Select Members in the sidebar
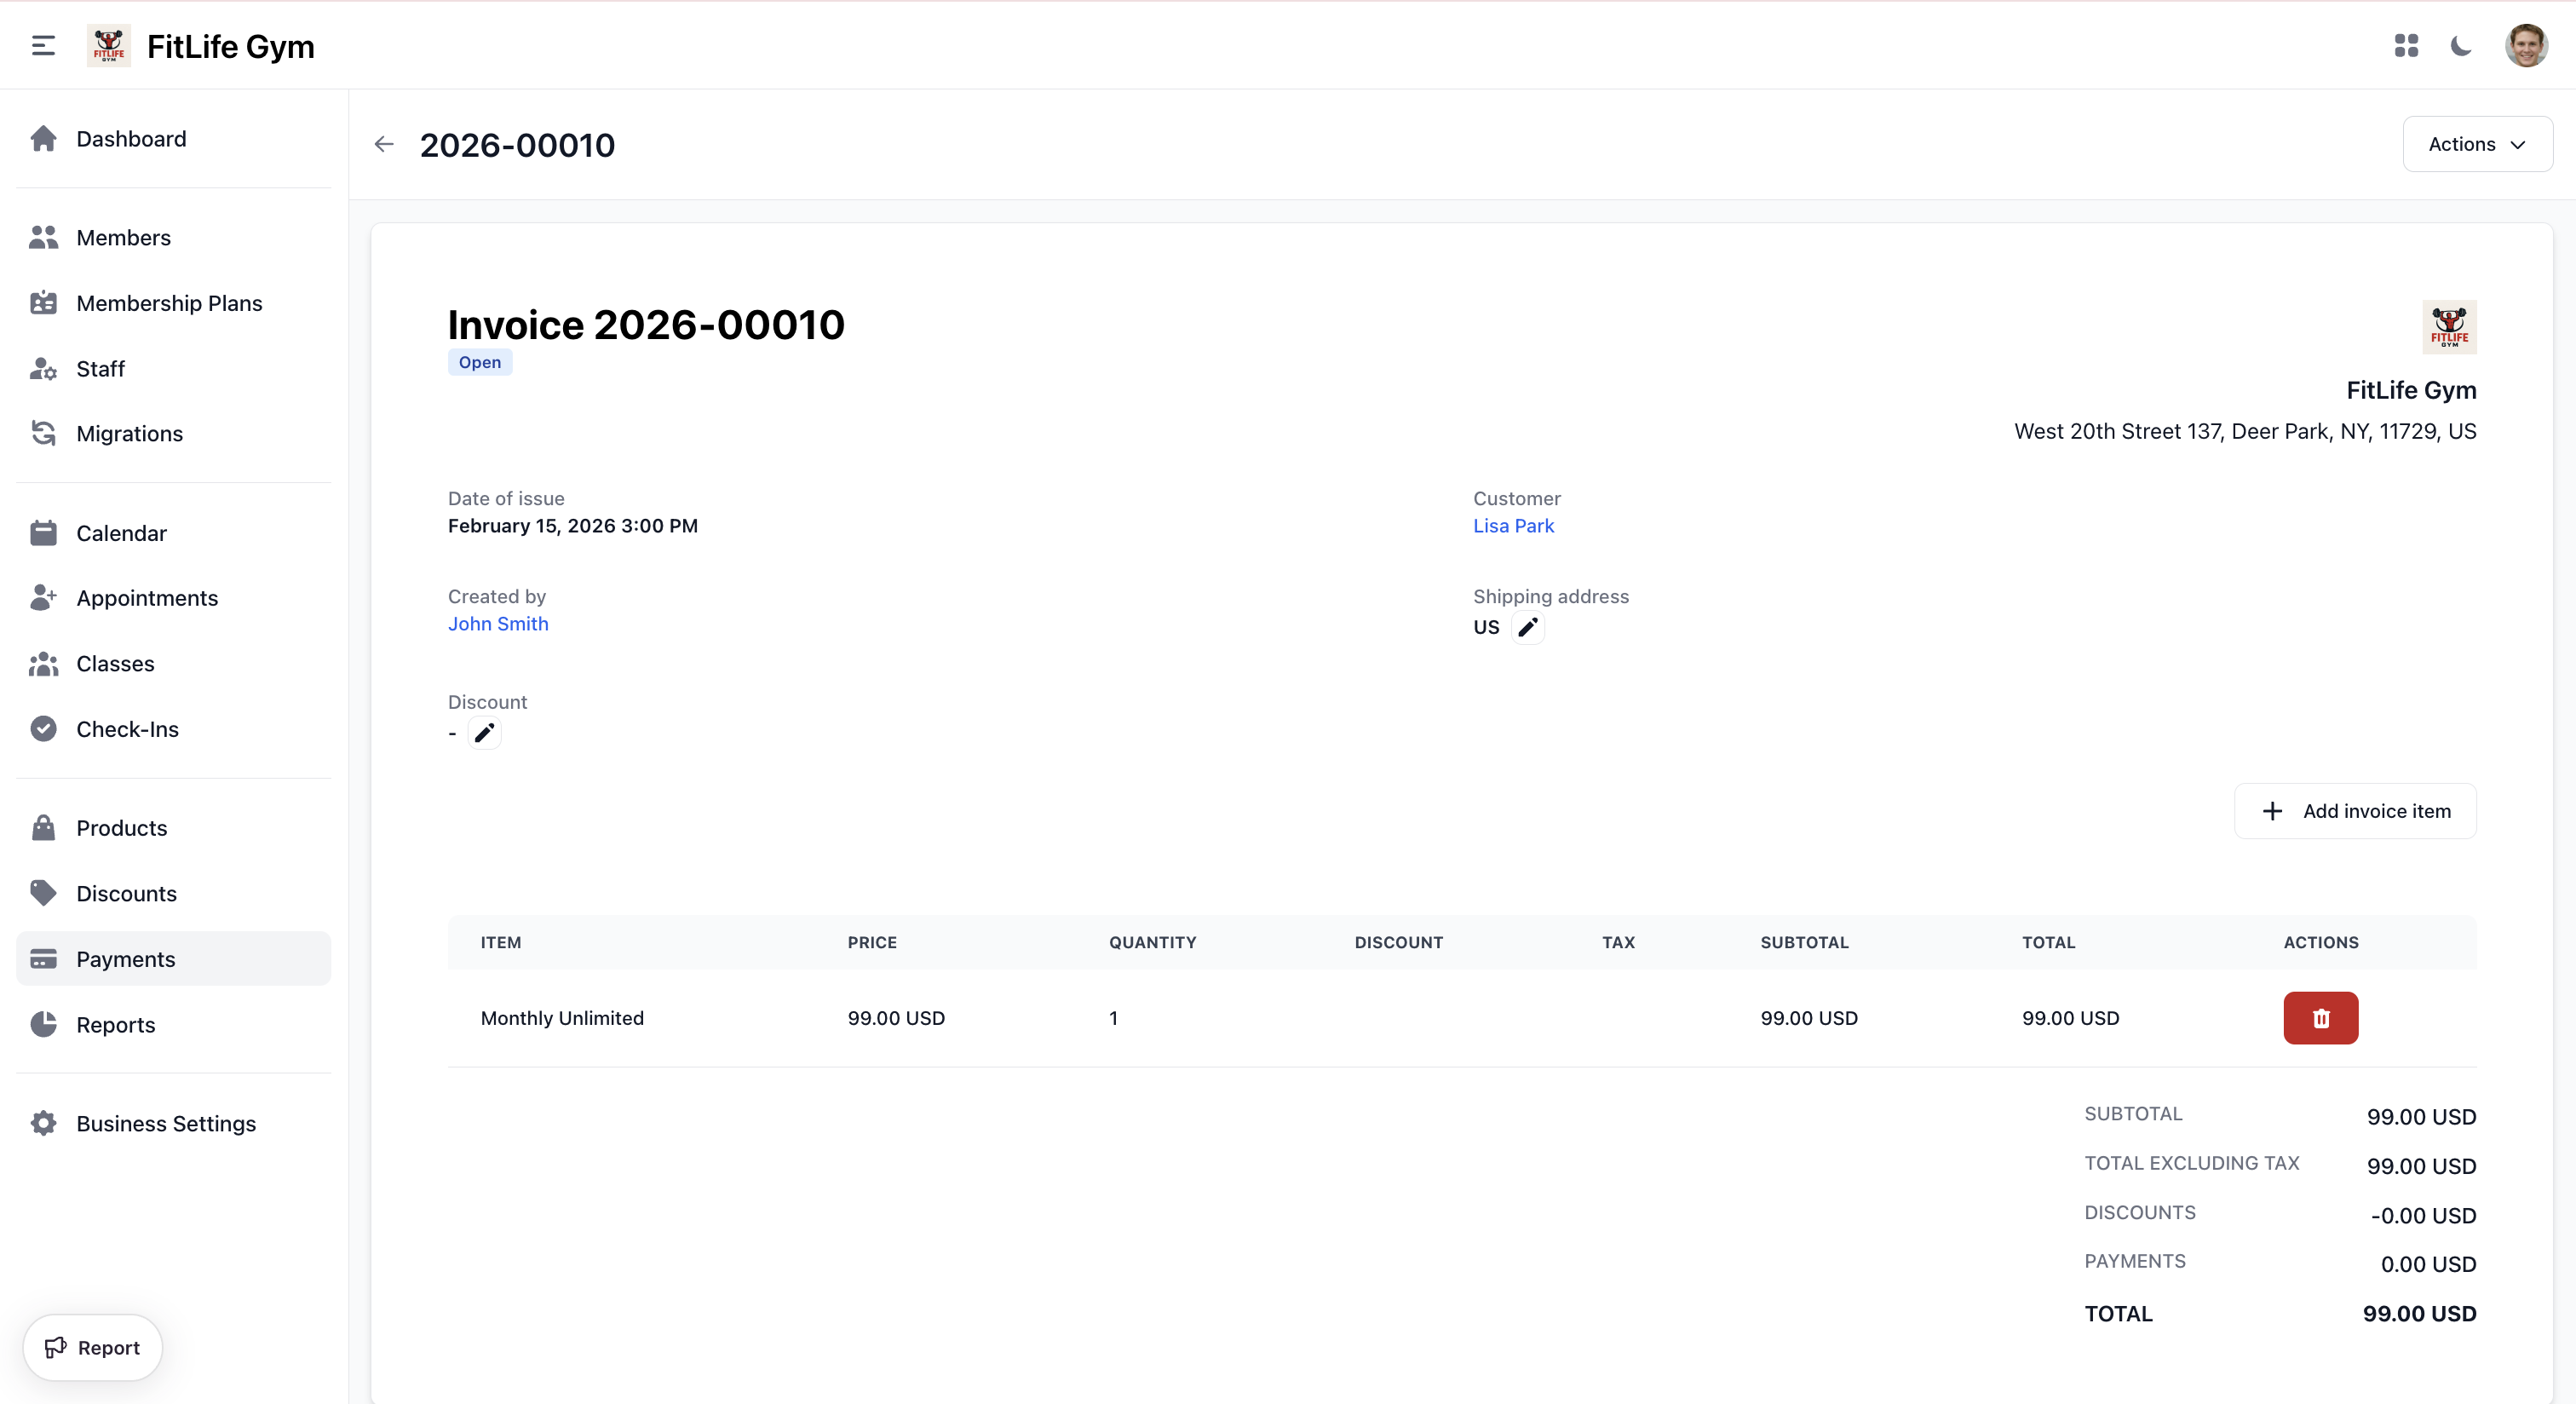 (124, 238)
